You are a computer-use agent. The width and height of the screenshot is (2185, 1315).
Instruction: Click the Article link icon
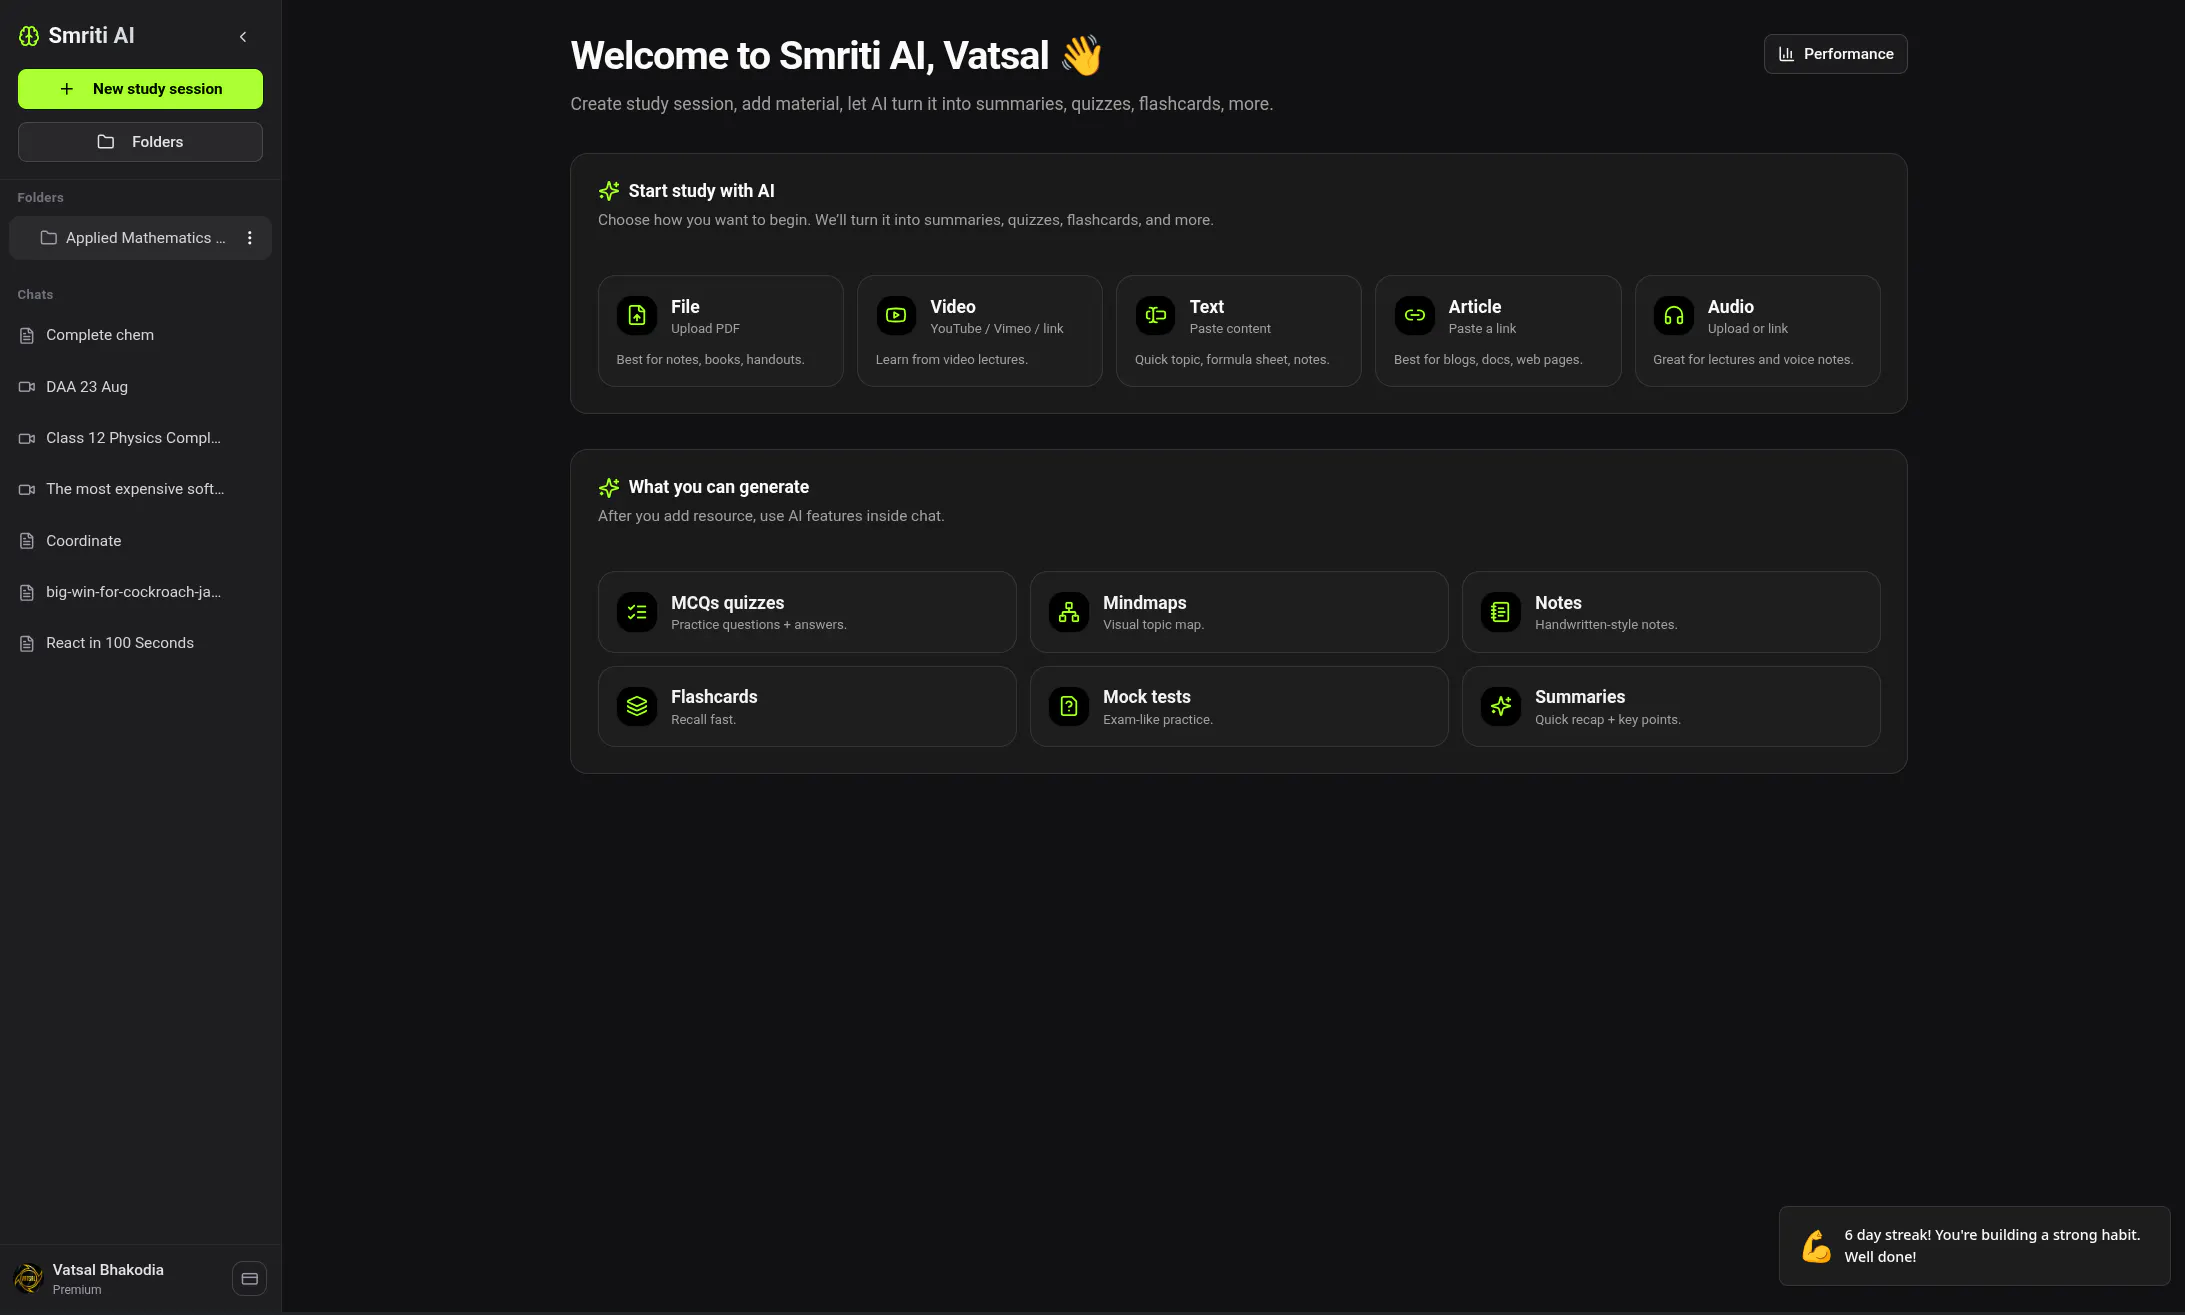(1414, 316)
